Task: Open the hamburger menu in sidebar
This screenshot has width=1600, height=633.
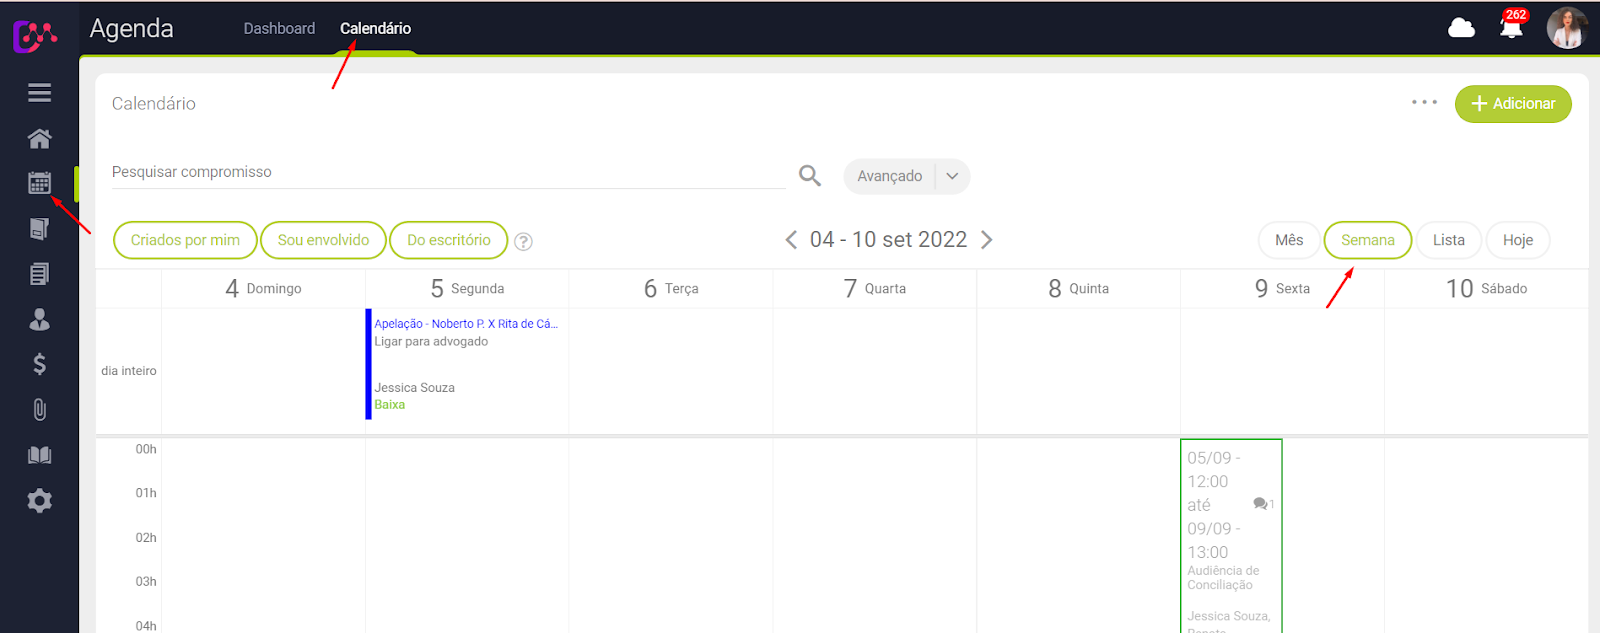Action: (x=39, y=93)
